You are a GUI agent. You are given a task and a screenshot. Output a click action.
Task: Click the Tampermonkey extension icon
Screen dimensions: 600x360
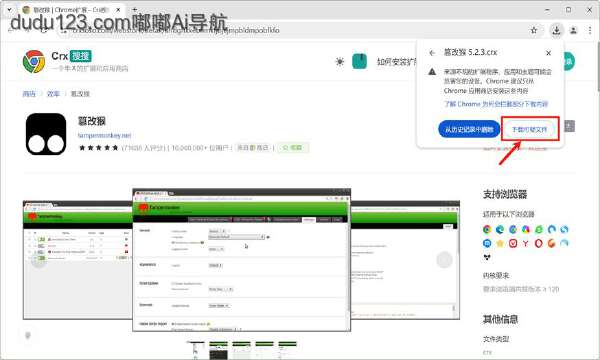click(46, 134)
